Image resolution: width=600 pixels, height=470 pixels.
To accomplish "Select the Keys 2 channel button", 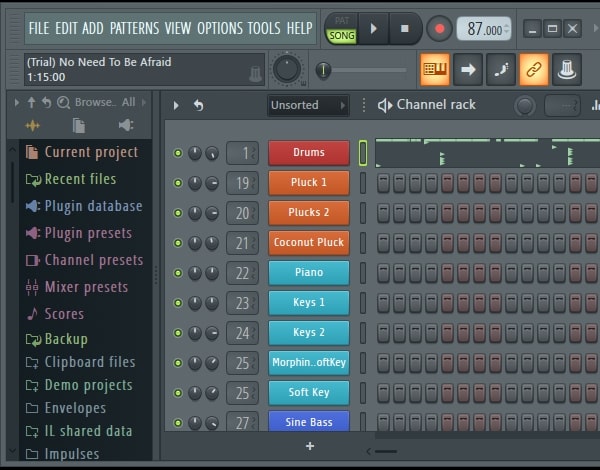I will [x=309, y=333].
